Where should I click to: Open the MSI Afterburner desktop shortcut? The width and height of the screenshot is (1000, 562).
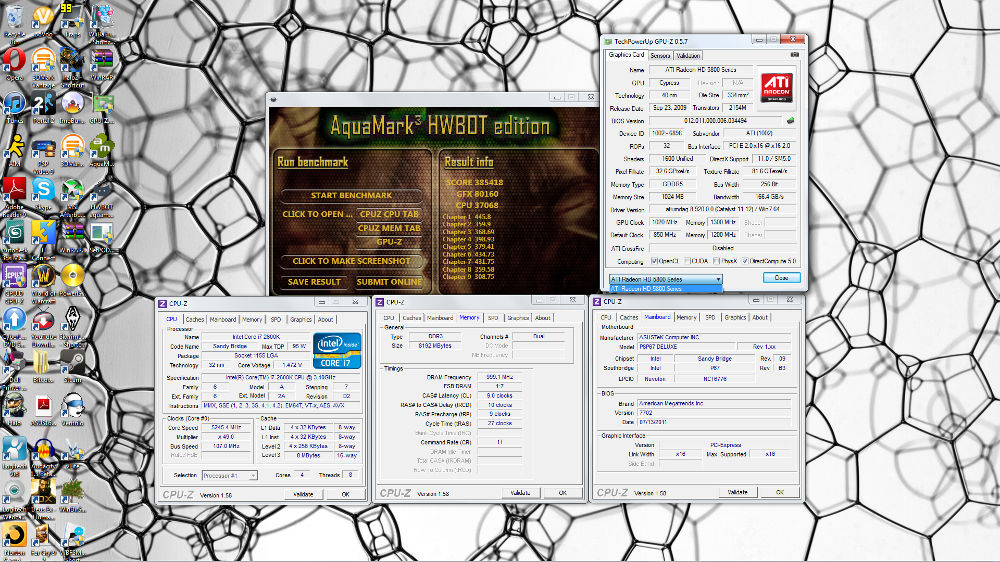72,192
